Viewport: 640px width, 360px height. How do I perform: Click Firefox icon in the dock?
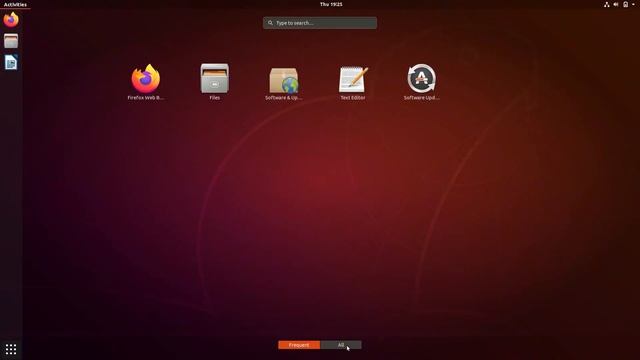11,20
